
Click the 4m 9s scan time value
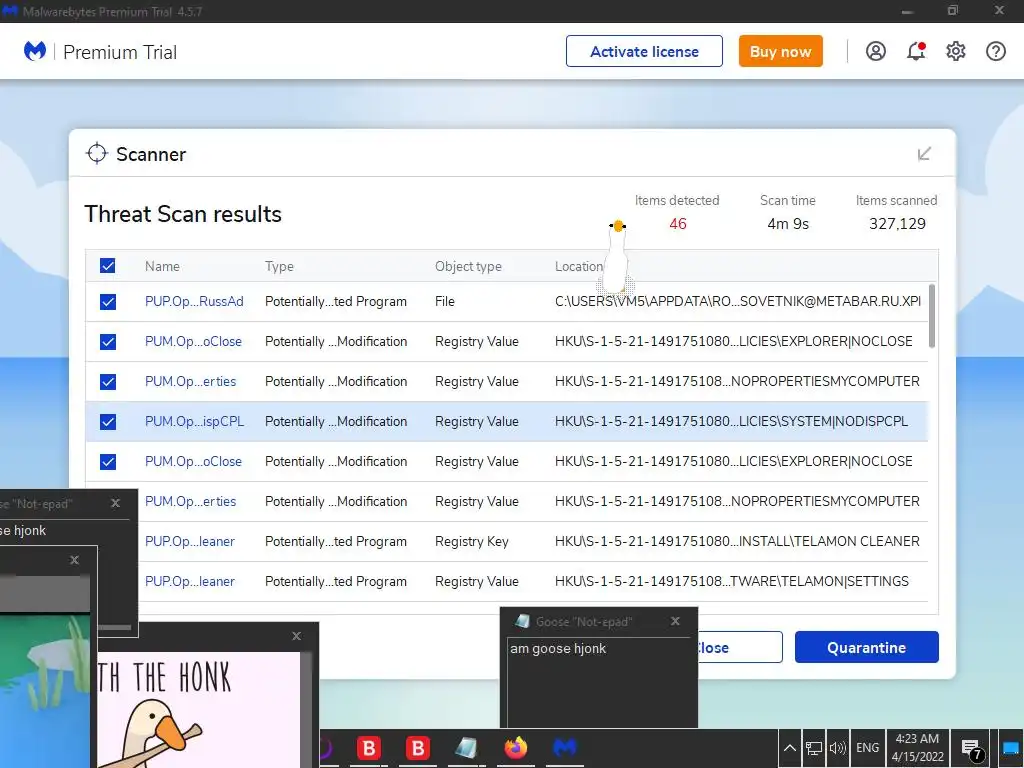[788, 224]
